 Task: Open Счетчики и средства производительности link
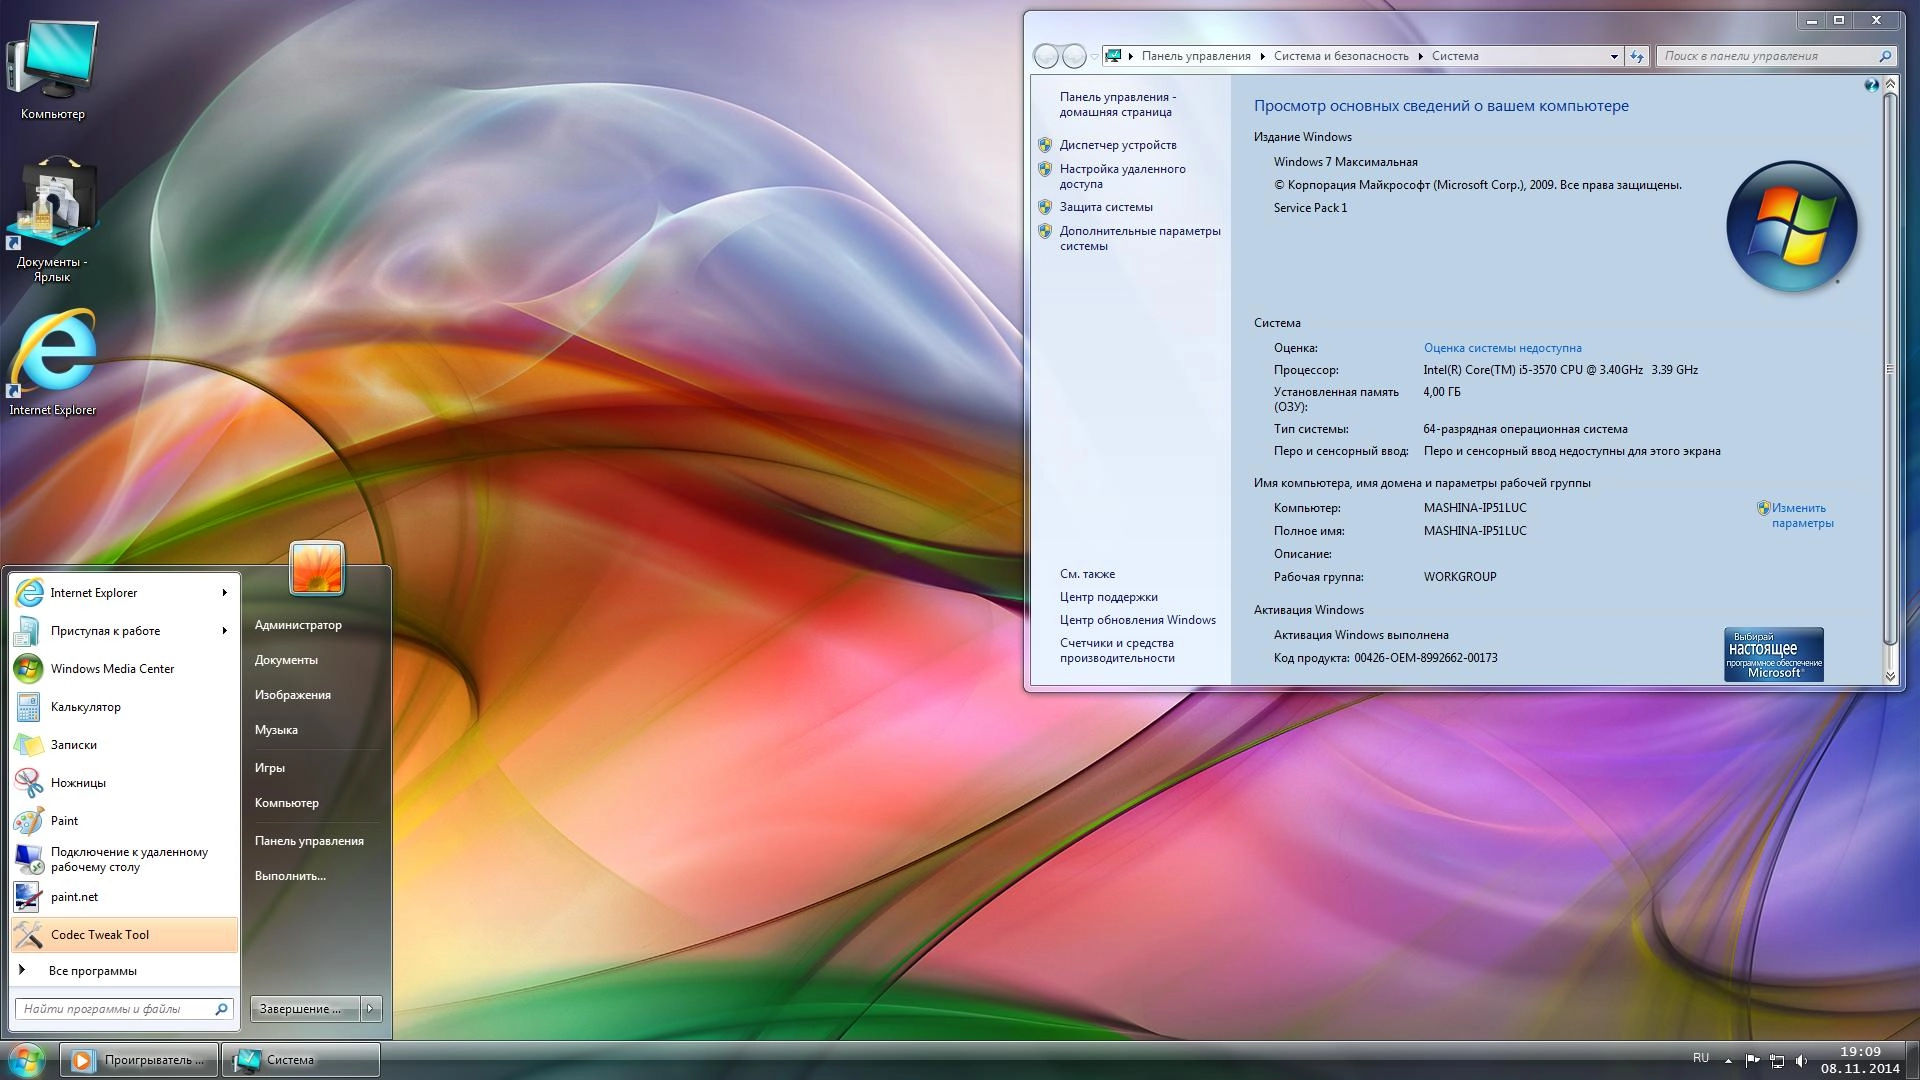tap(1117, 650)
